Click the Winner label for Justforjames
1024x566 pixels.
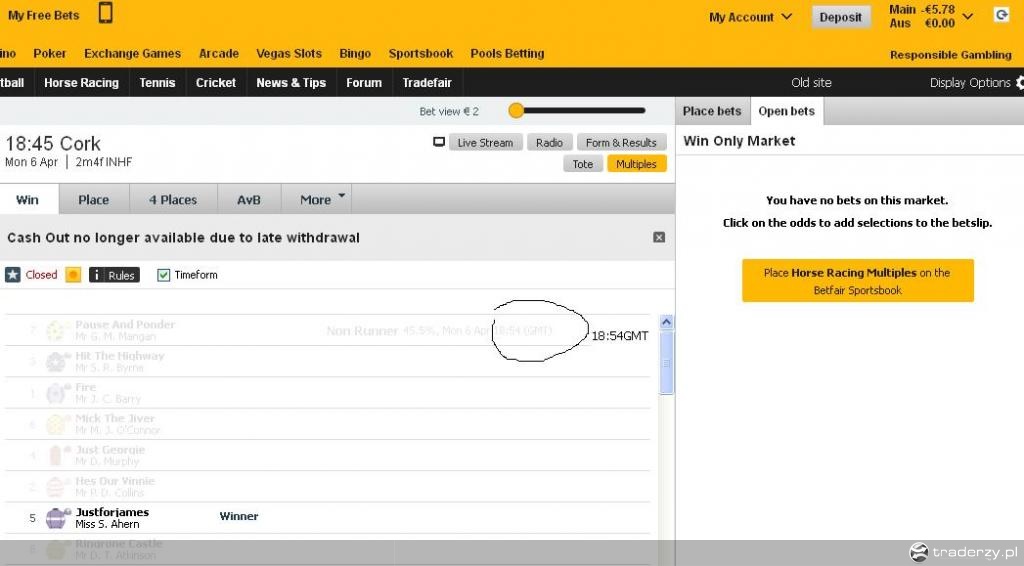(x=239, y=516)
